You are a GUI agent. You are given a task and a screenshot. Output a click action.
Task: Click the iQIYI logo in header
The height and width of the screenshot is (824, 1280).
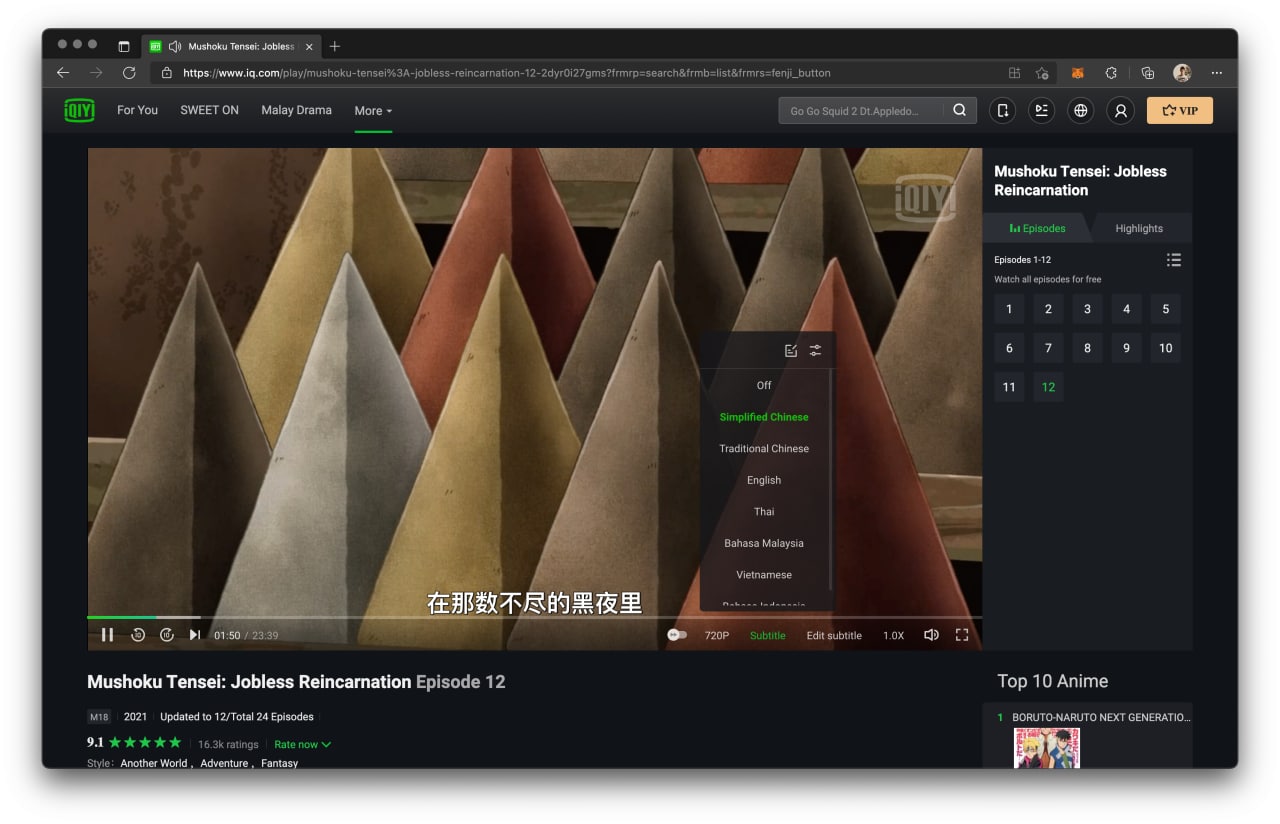79,110
